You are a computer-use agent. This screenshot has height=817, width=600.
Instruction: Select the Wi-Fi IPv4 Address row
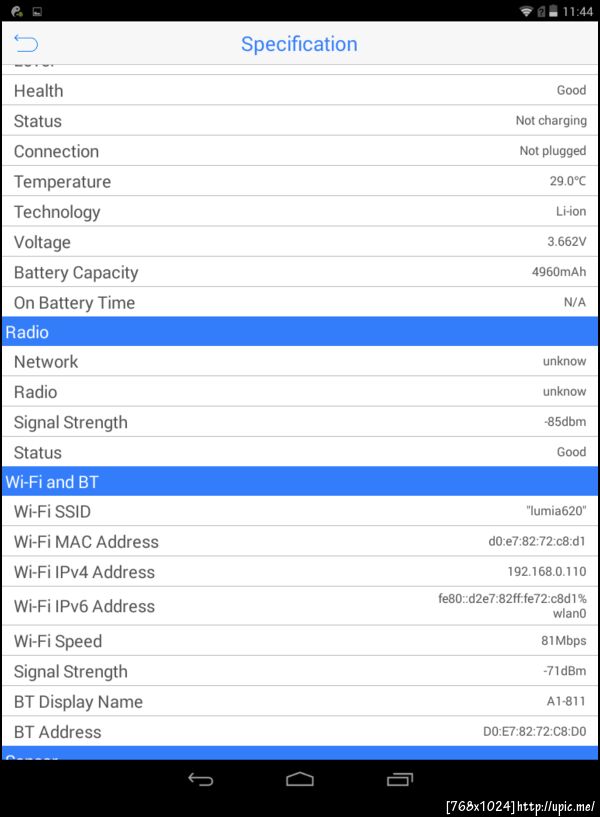[x=300, y=572]
